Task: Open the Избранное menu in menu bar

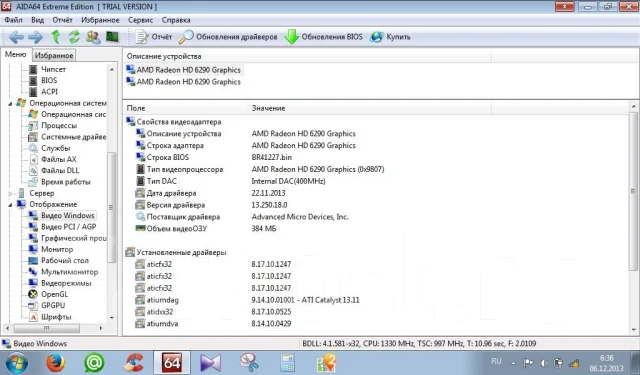Action: click(x=100, y=20)
